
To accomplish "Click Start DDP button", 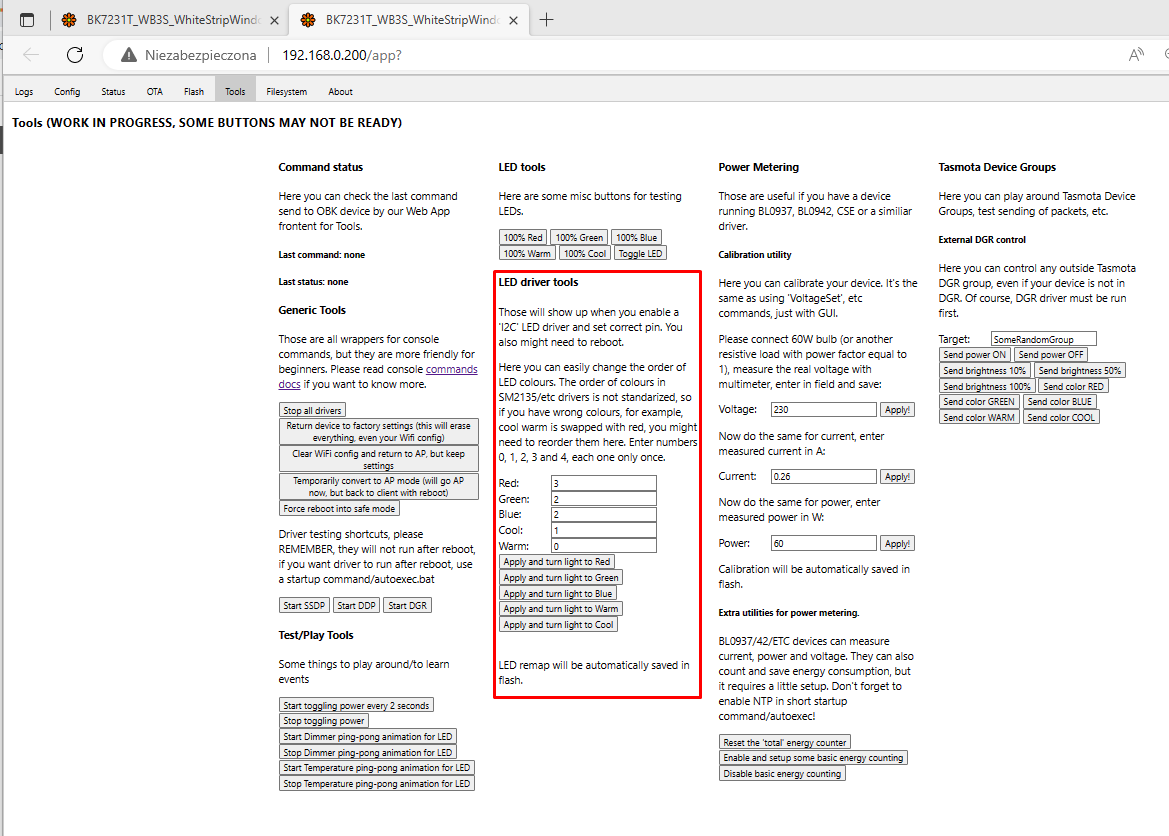I will [x=356, y=606].
